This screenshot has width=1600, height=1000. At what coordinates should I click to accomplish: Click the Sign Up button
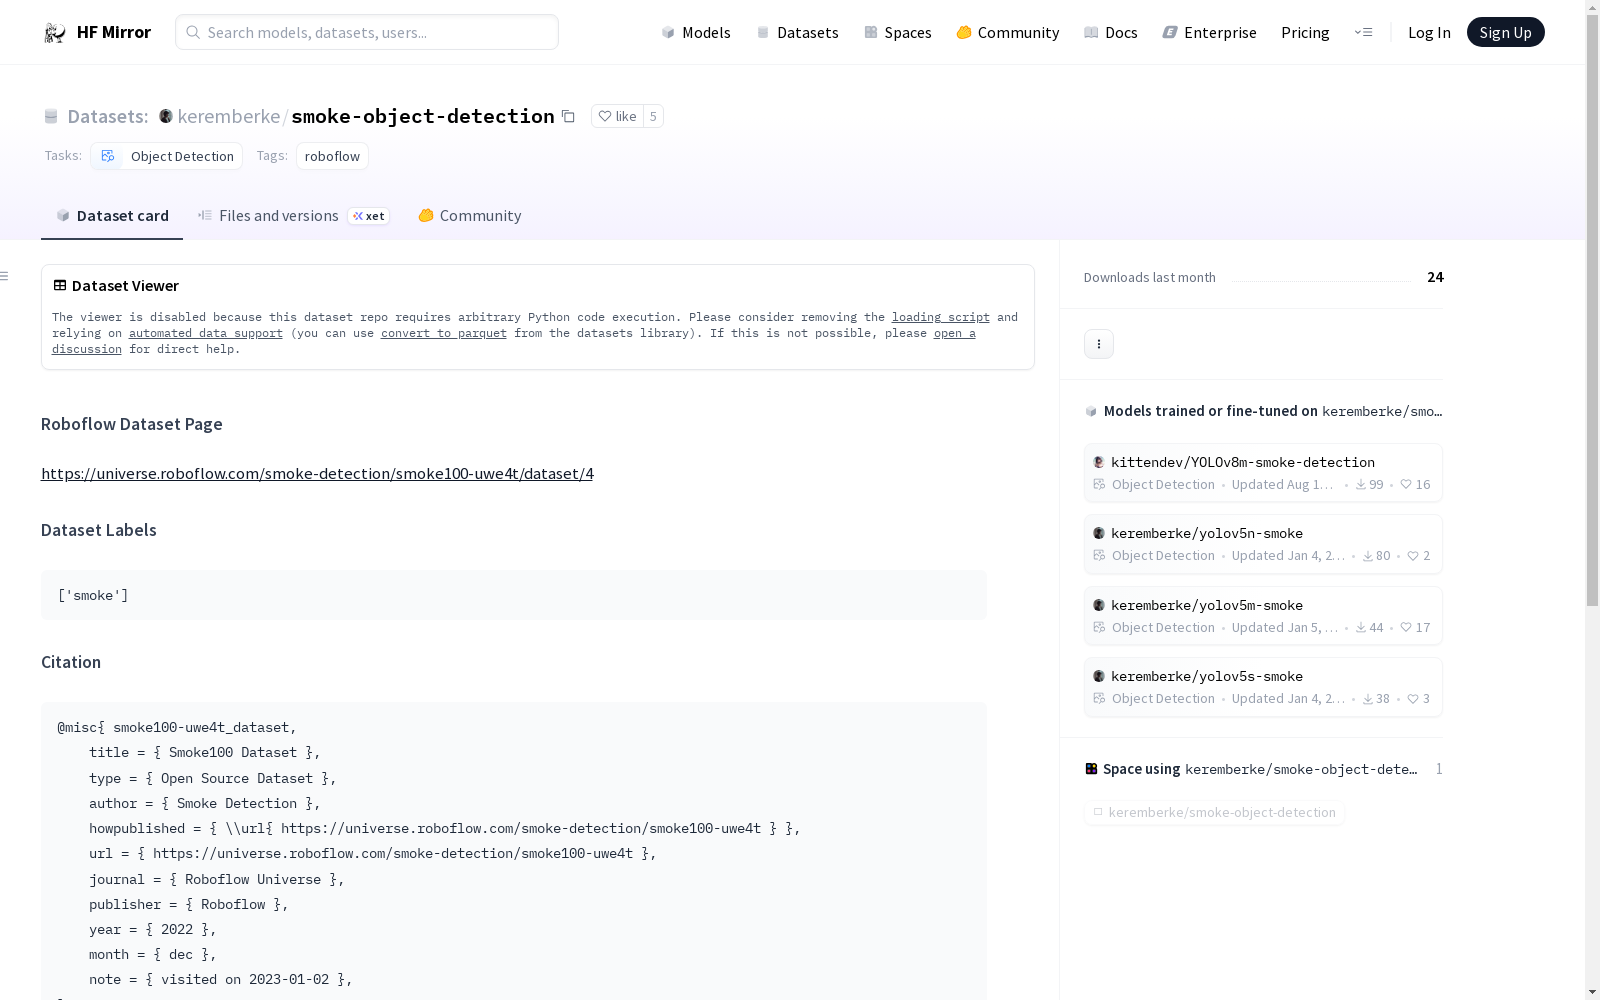tap(1505, 32)
